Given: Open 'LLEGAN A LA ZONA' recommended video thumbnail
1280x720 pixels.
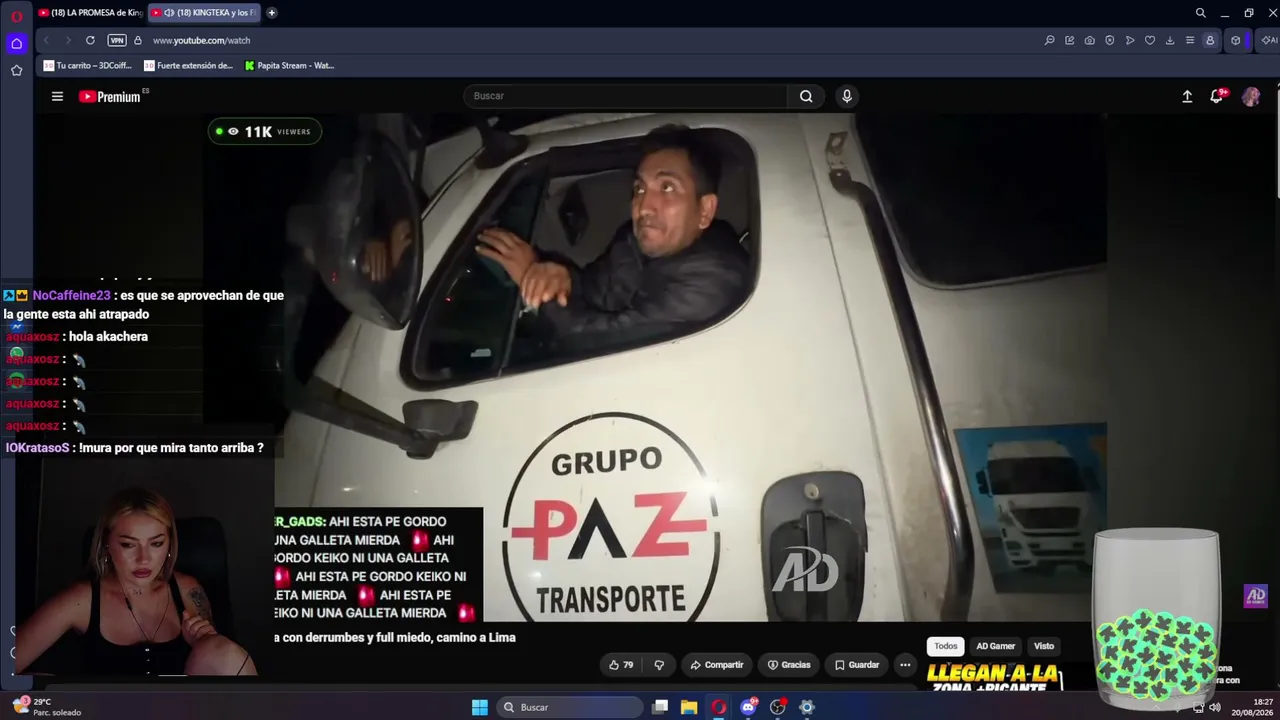Looking at the screenshot, I should coord(993,677).
